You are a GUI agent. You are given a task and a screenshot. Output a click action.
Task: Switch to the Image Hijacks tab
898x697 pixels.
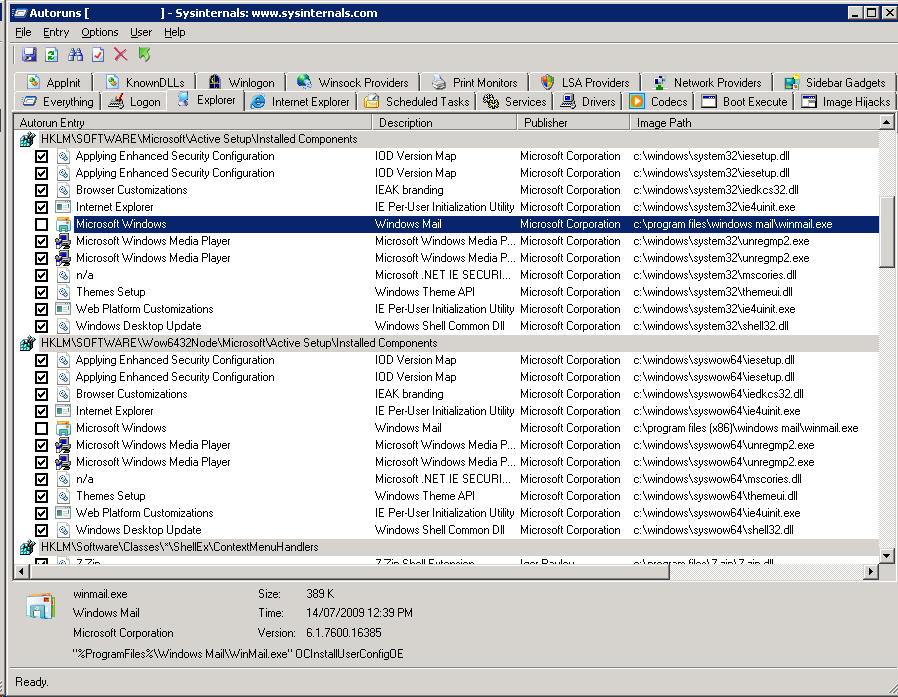pos(845,102)
